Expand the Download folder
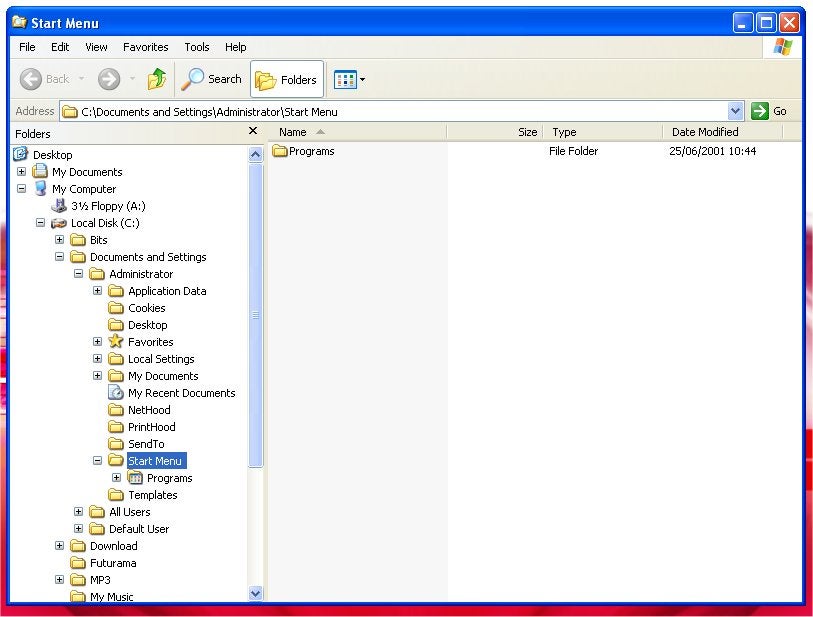 (60, 546)
